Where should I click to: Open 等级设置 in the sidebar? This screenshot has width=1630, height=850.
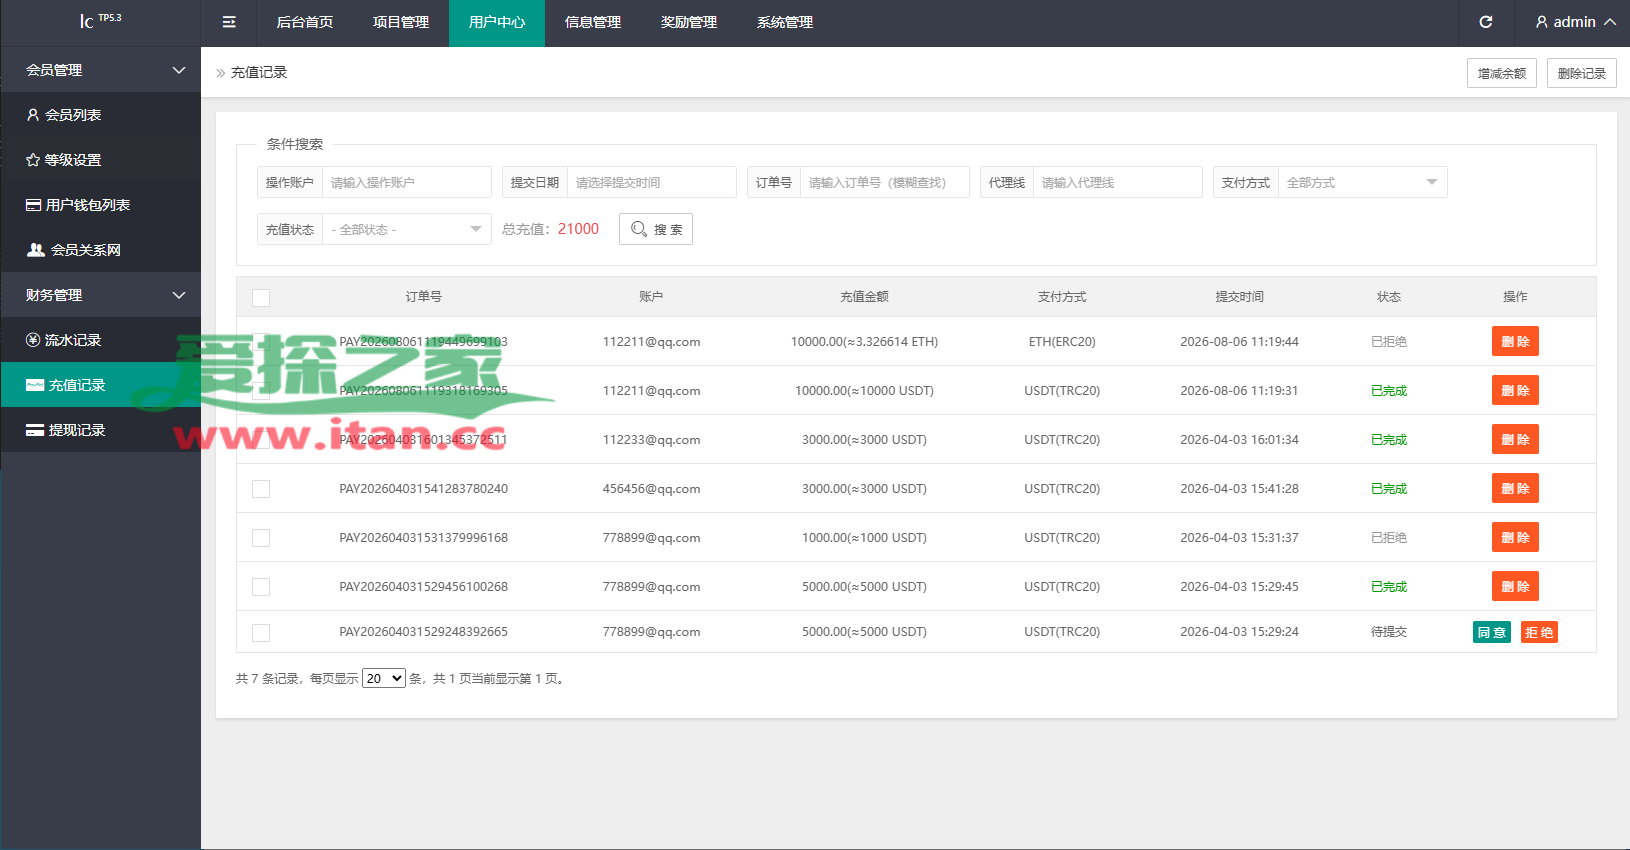(100, 160)
